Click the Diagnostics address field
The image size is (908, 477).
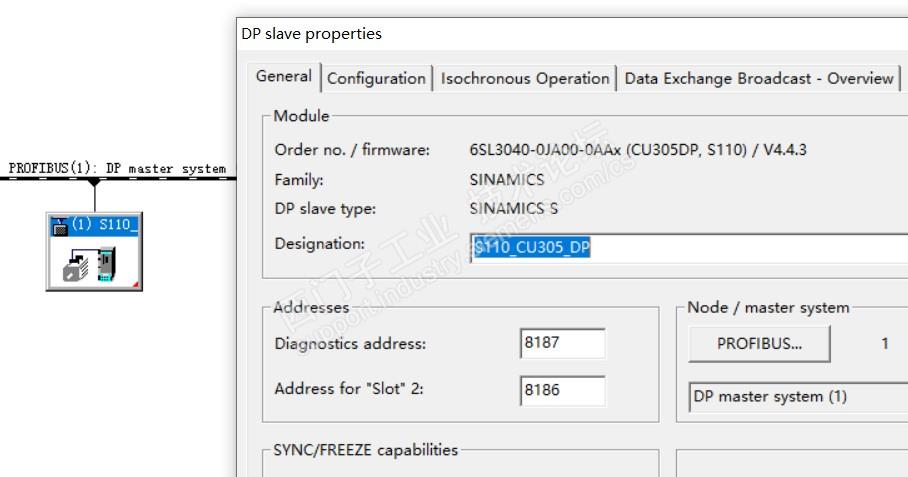coord(562,343)
